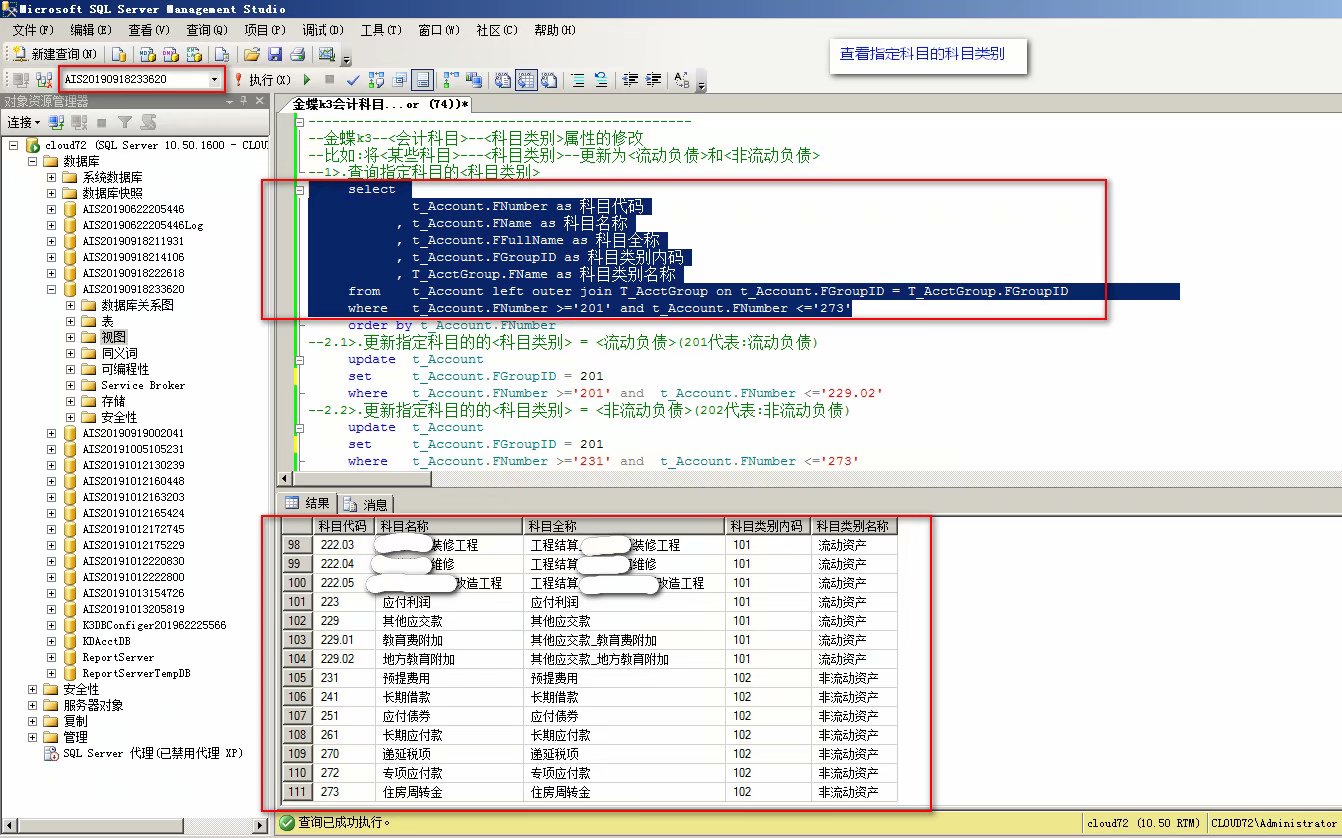Click the Parse query checkmark icon
The height and width of the screenshot is (838, 1342).
click(x=353, y=80)
